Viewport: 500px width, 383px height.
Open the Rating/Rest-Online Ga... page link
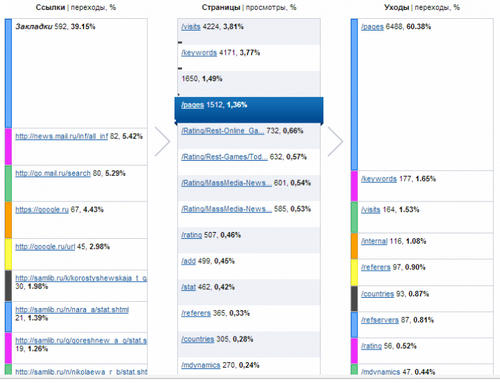(223, 131)
